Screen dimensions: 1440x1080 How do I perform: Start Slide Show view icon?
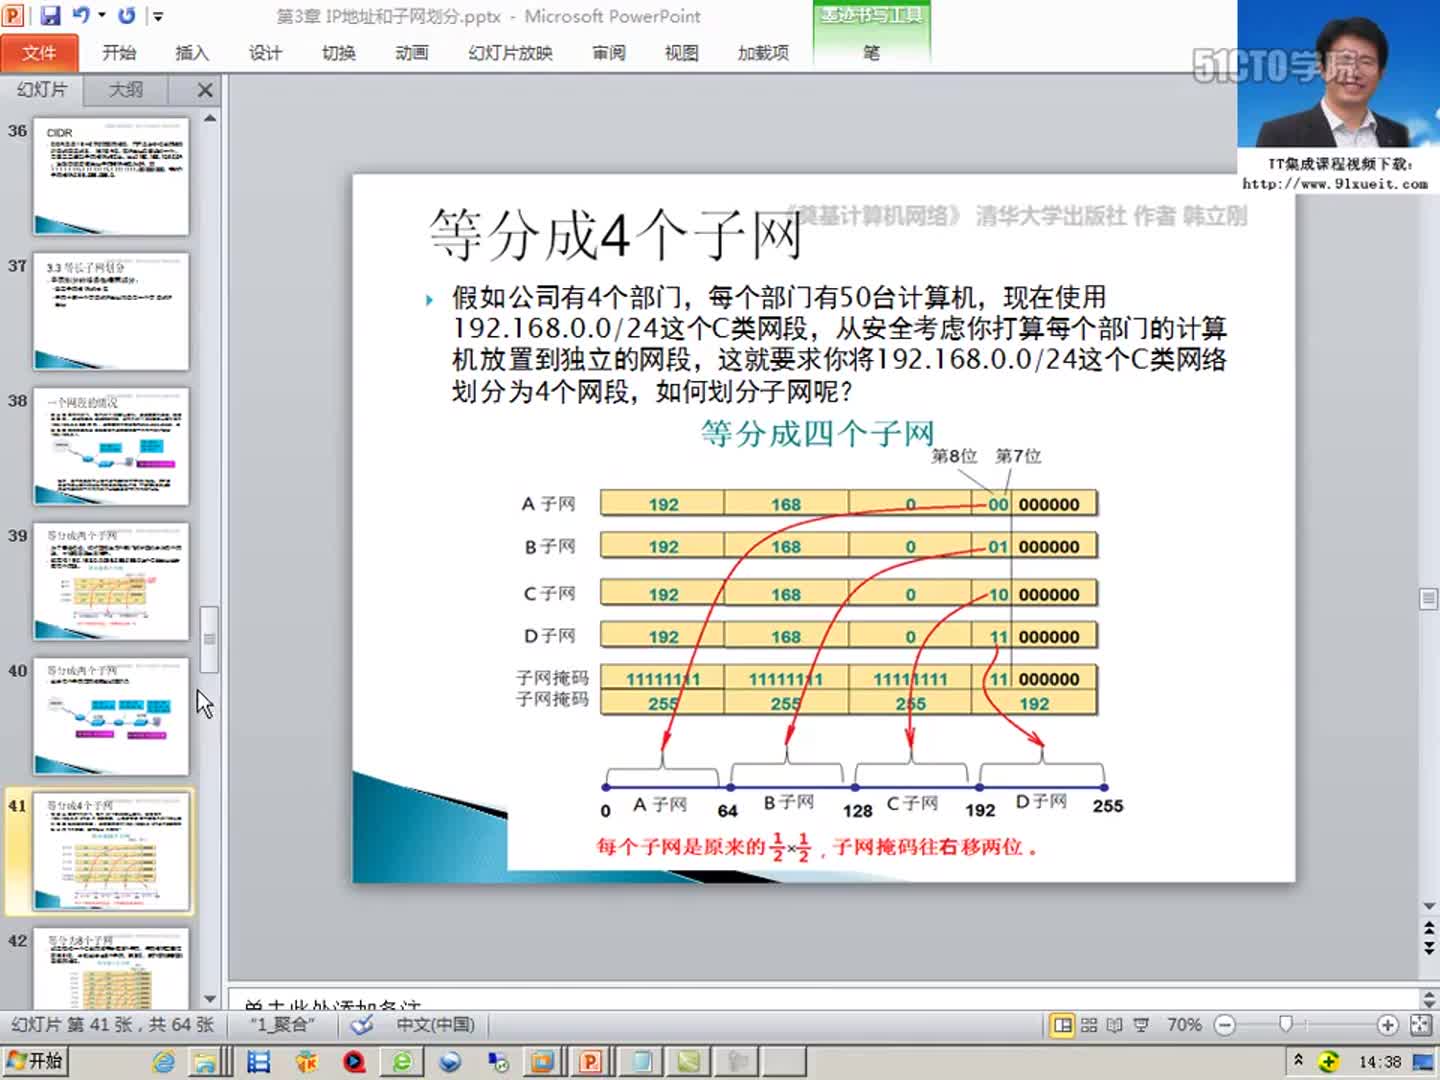pyautogui.click(x=1141, y=1025)
